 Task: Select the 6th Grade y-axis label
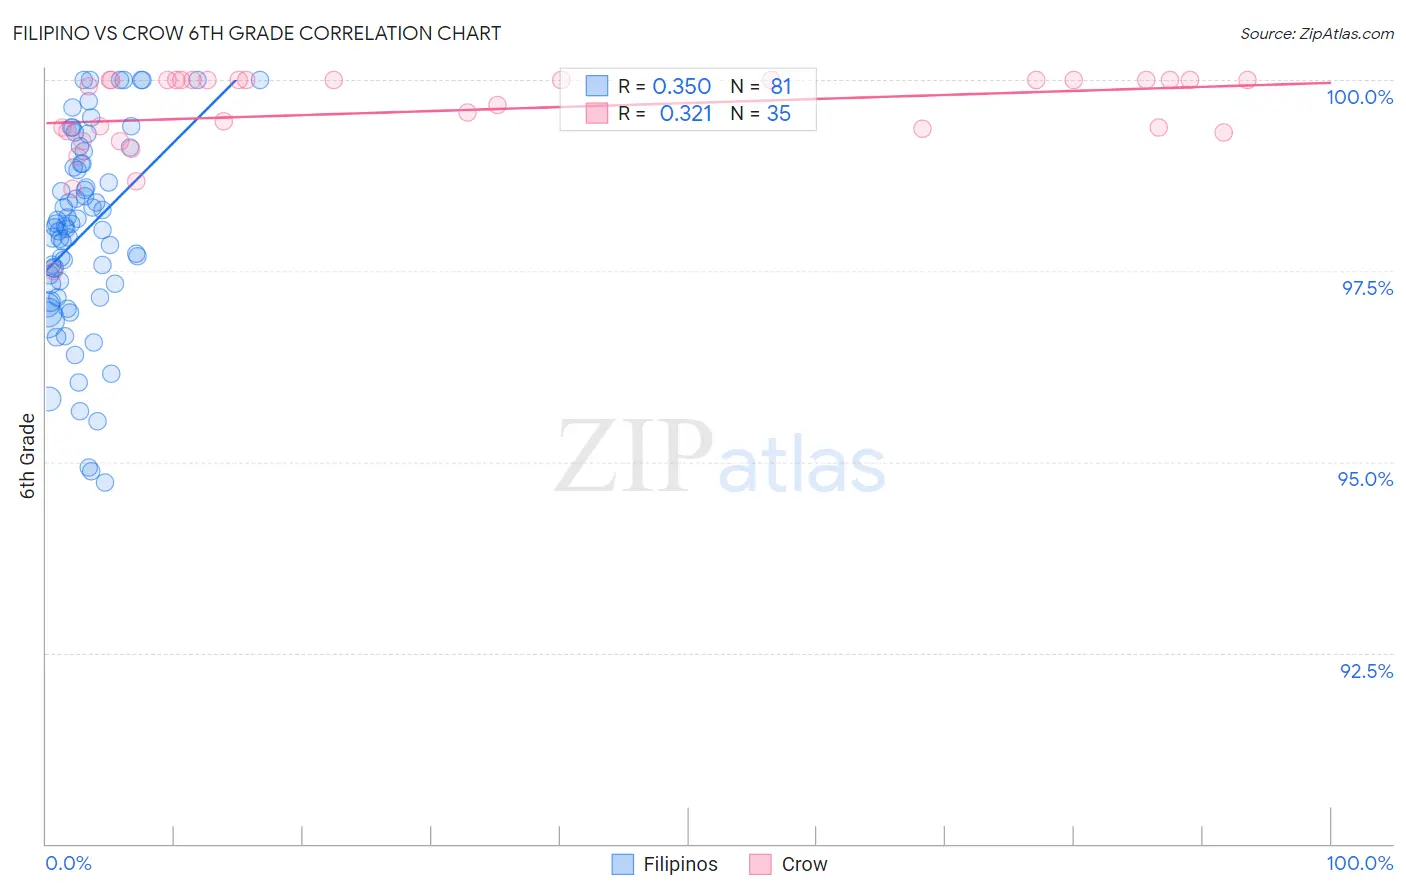pos(27,456)
